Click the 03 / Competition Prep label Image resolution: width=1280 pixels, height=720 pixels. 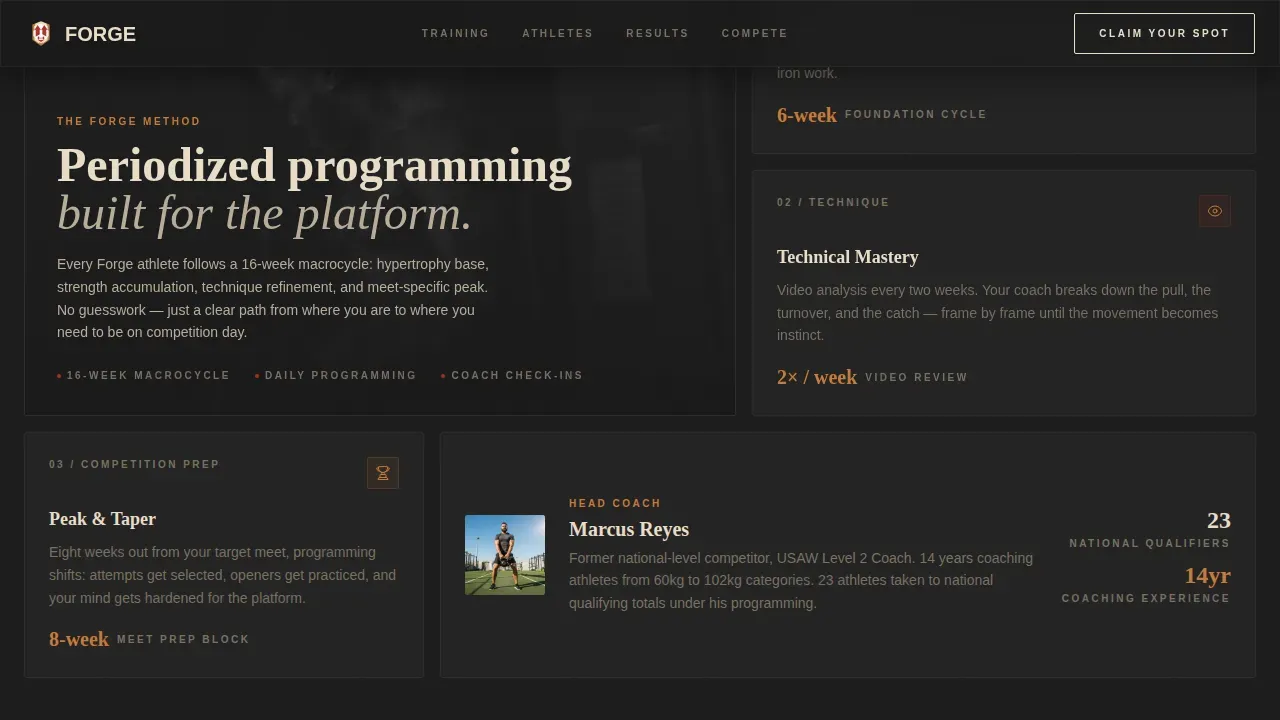click(x=134, y=464)
